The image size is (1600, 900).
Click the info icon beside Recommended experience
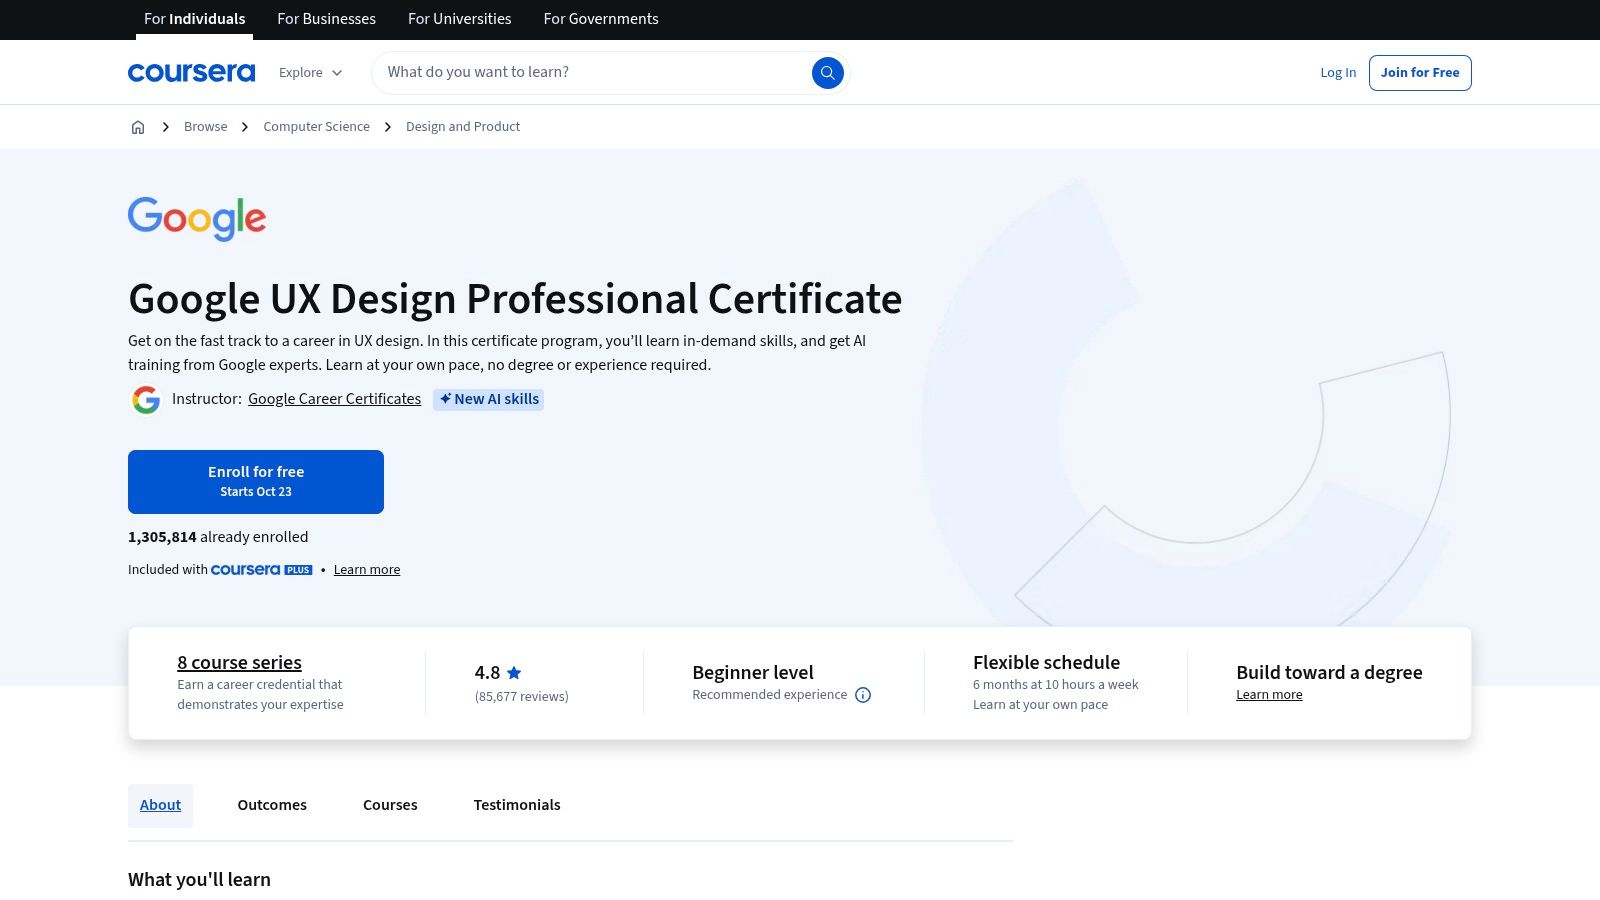point(863,695)
